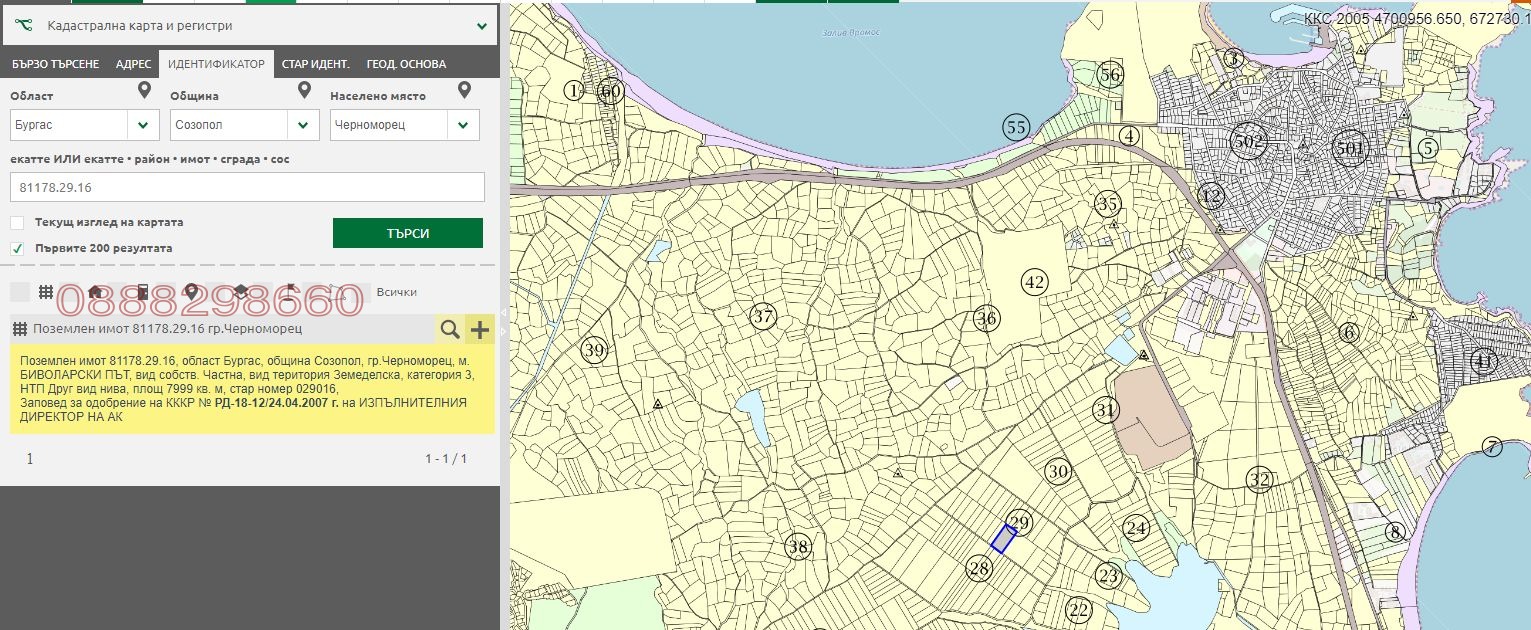This screenshot has height=630, width=1531.
Task: Click the flag filter icon
Action: click(x=291, y=292)
